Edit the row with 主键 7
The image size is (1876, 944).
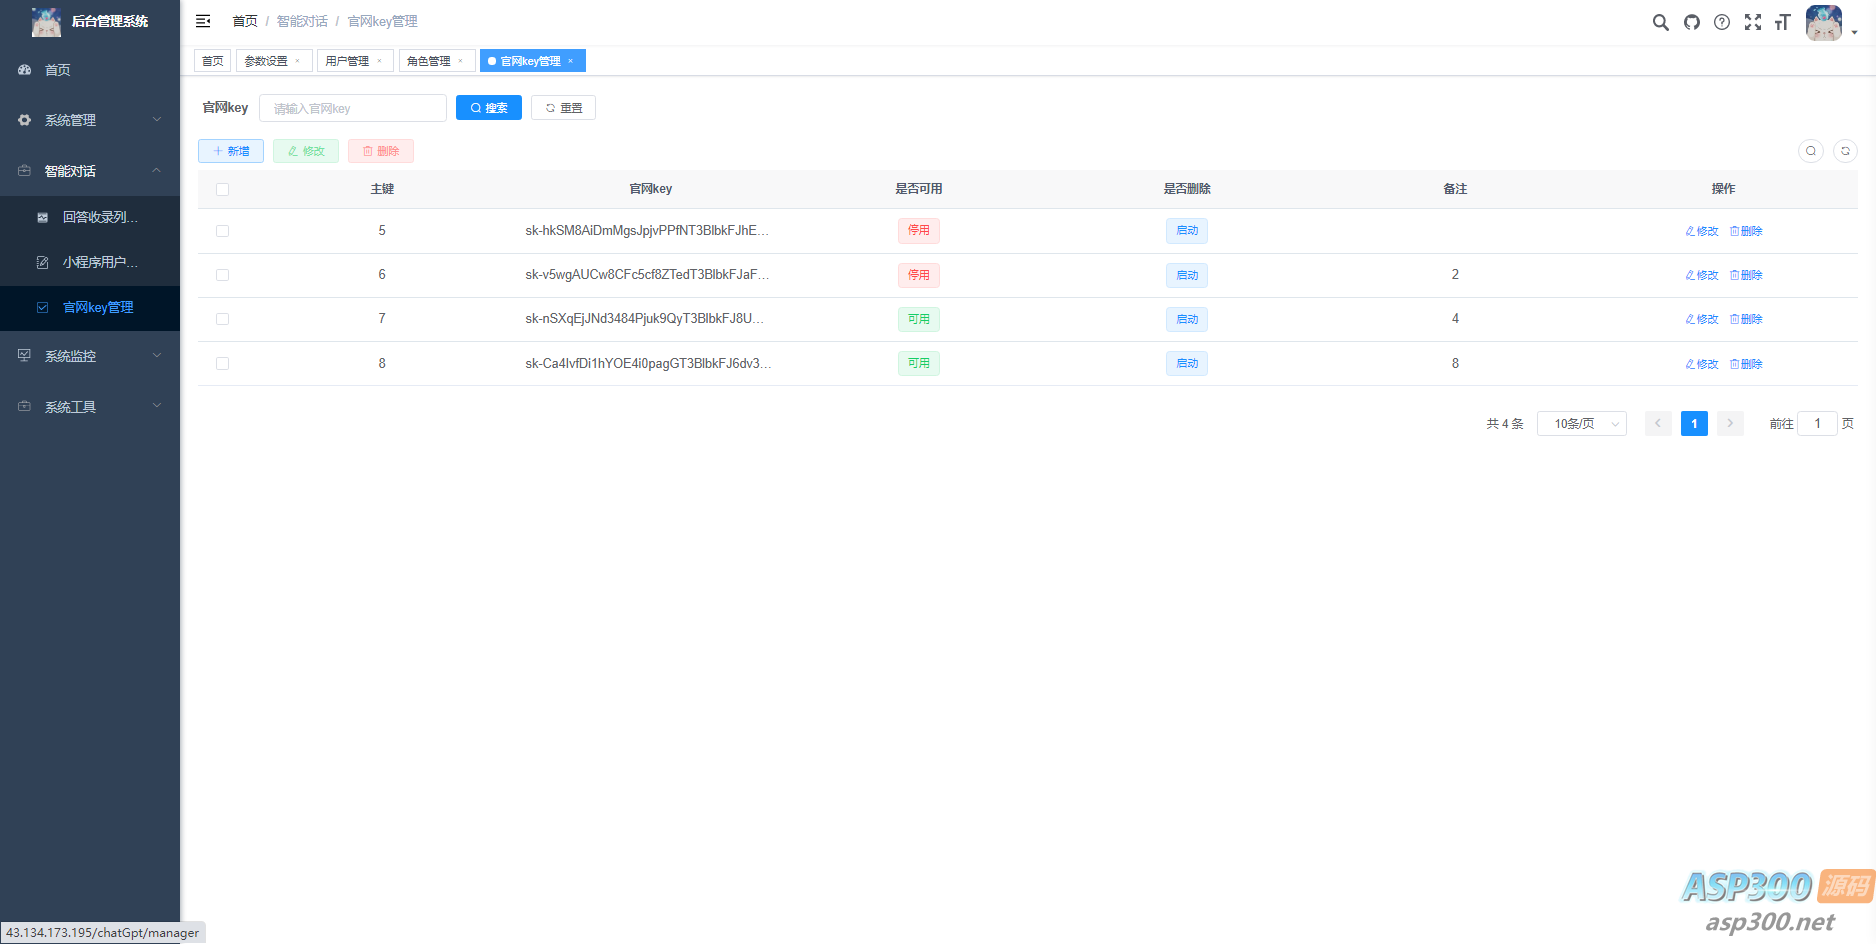(1702, 319)
